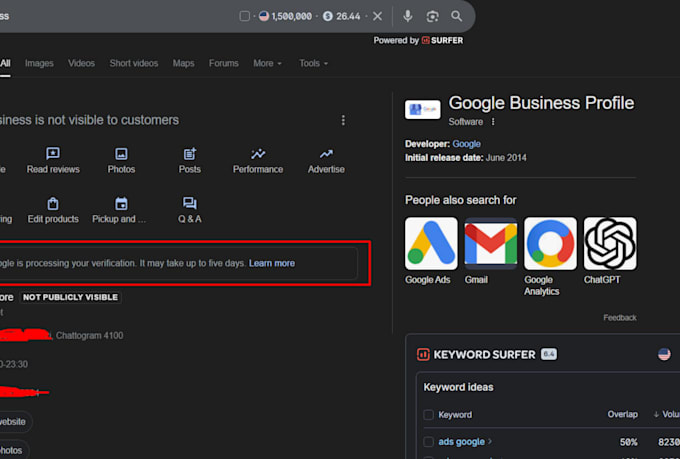The image size is (680, 459).
Task: Expand the More dropdown
Action: (x=268, y=63)
